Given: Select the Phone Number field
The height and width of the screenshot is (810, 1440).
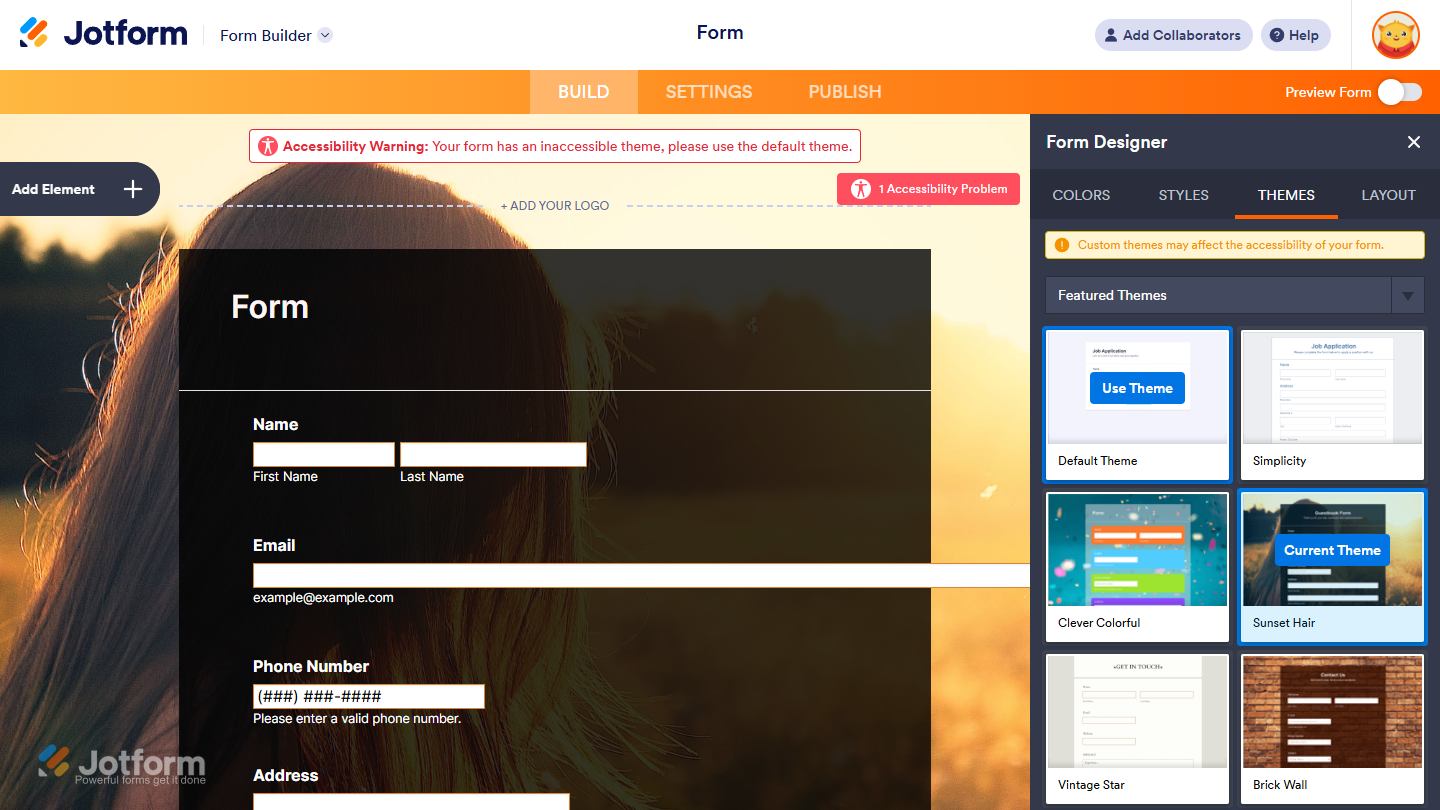Looking at the screenshot, I should (x=368, y=695).
